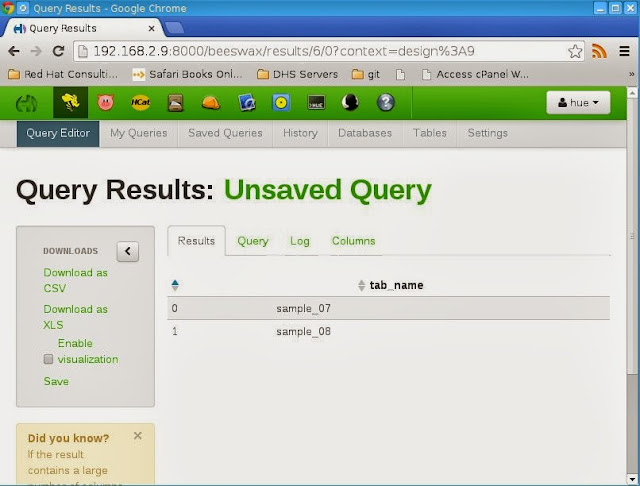The width and height of the screenshot is (640, 486).
Task: Click the Enable visualization label
Action: tap(88, 351)
